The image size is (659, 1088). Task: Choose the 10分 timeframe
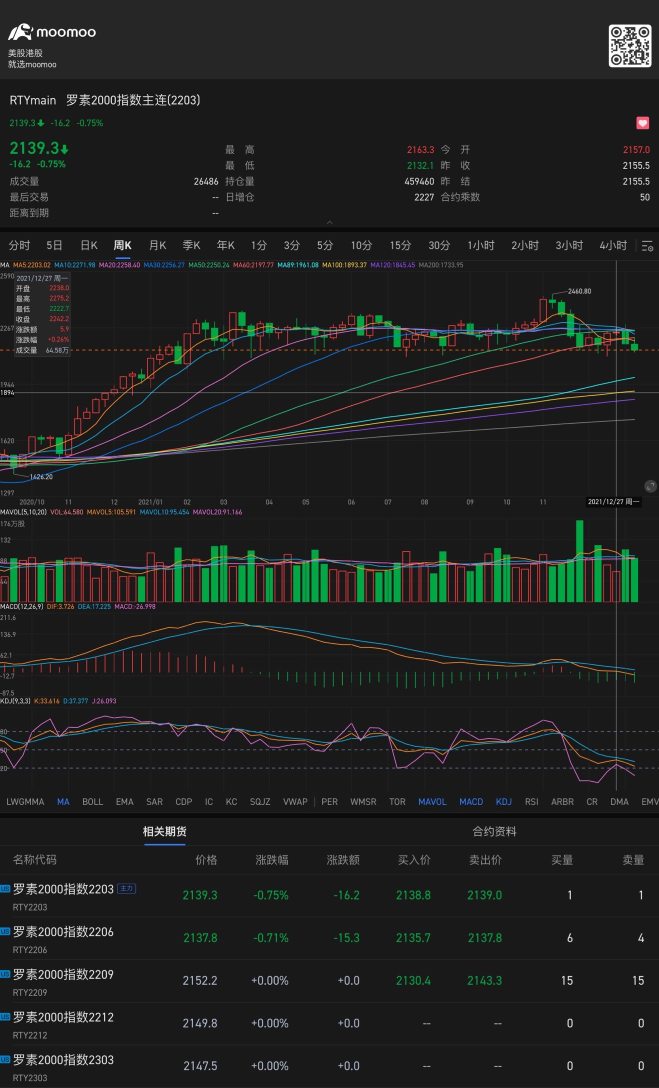coord(361,246)
